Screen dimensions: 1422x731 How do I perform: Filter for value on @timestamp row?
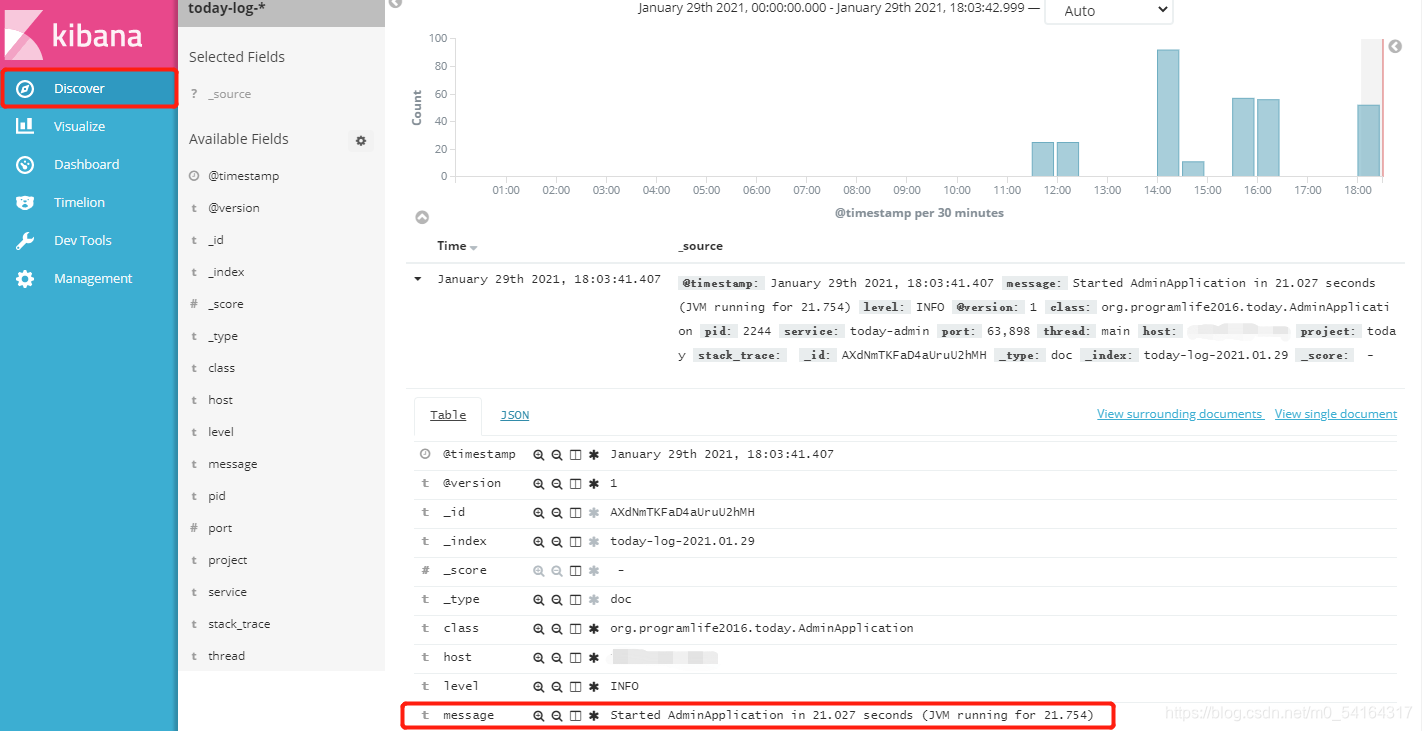click(539, 455)
